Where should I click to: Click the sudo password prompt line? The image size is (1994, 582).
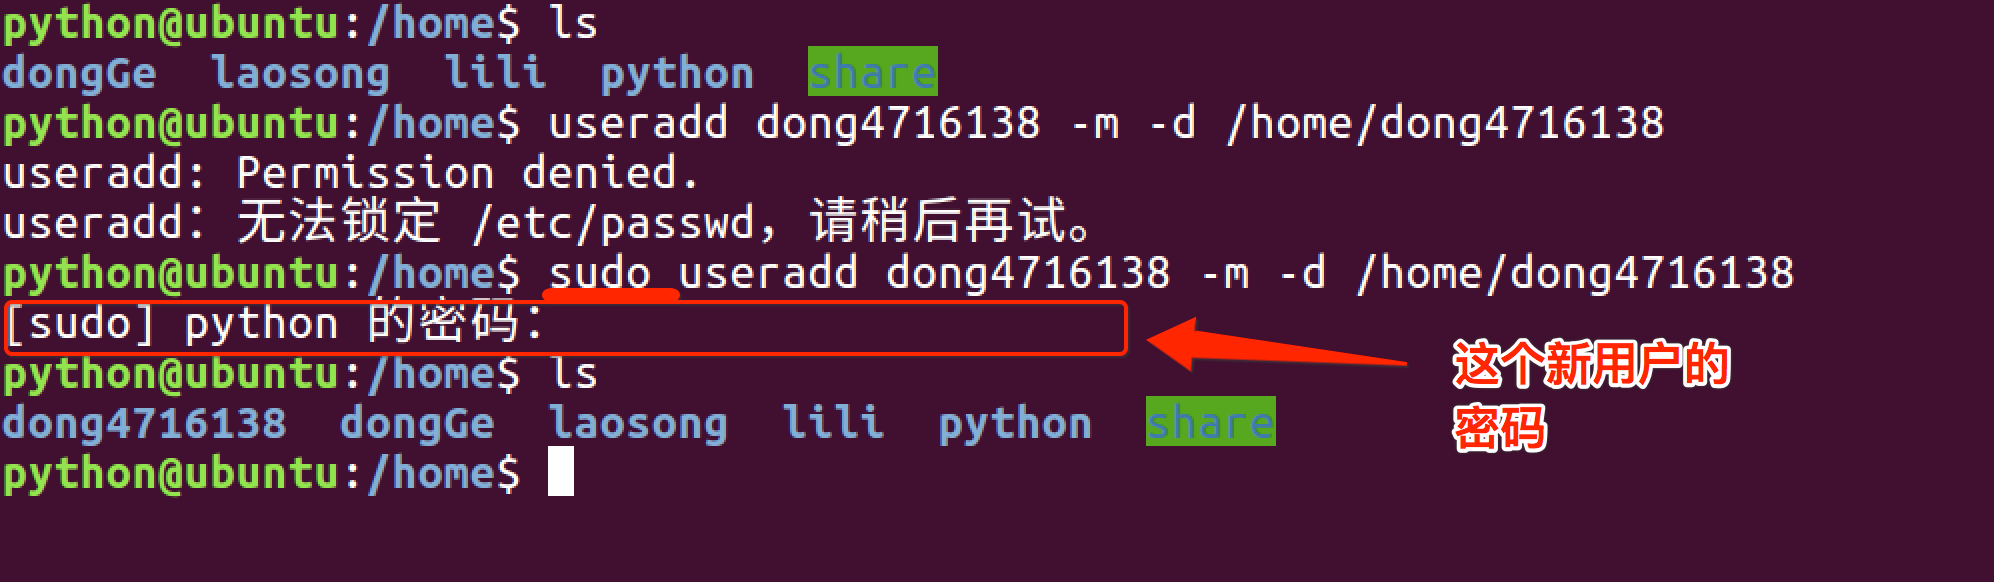click(566, 327)
